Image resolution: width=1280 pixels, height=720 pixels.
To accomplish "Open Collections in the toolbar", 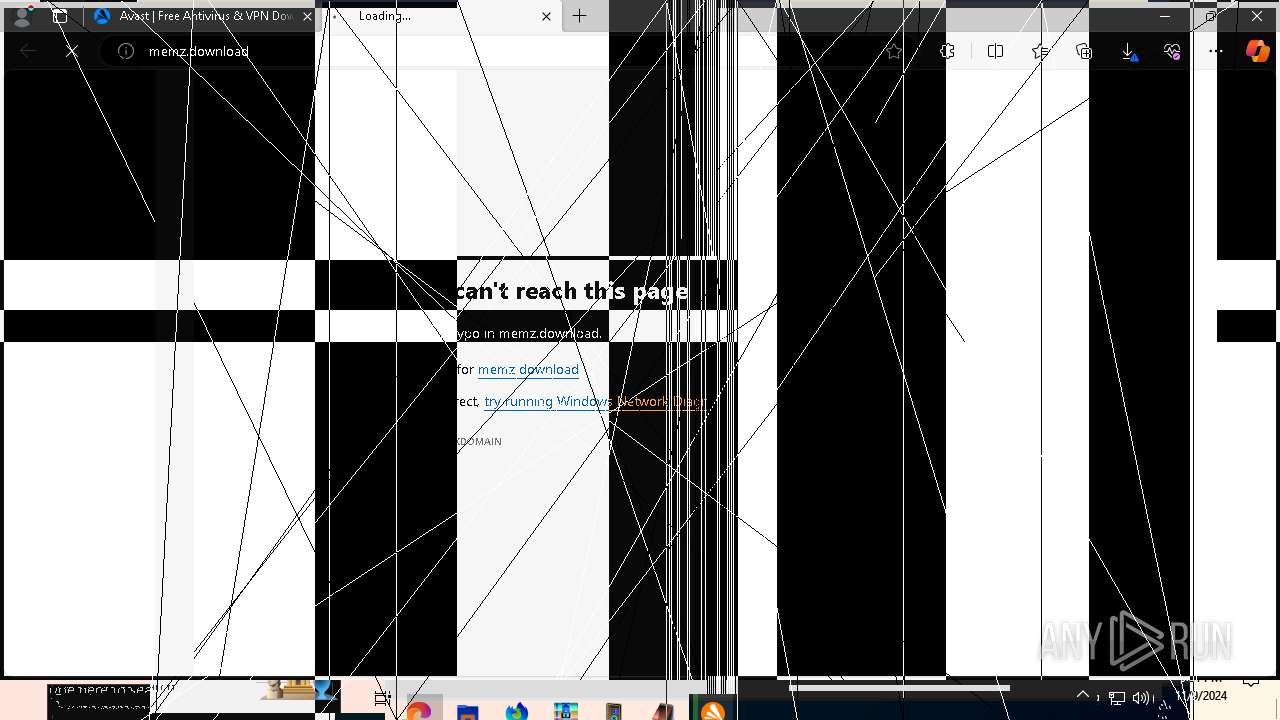I will pos(1084,51).
